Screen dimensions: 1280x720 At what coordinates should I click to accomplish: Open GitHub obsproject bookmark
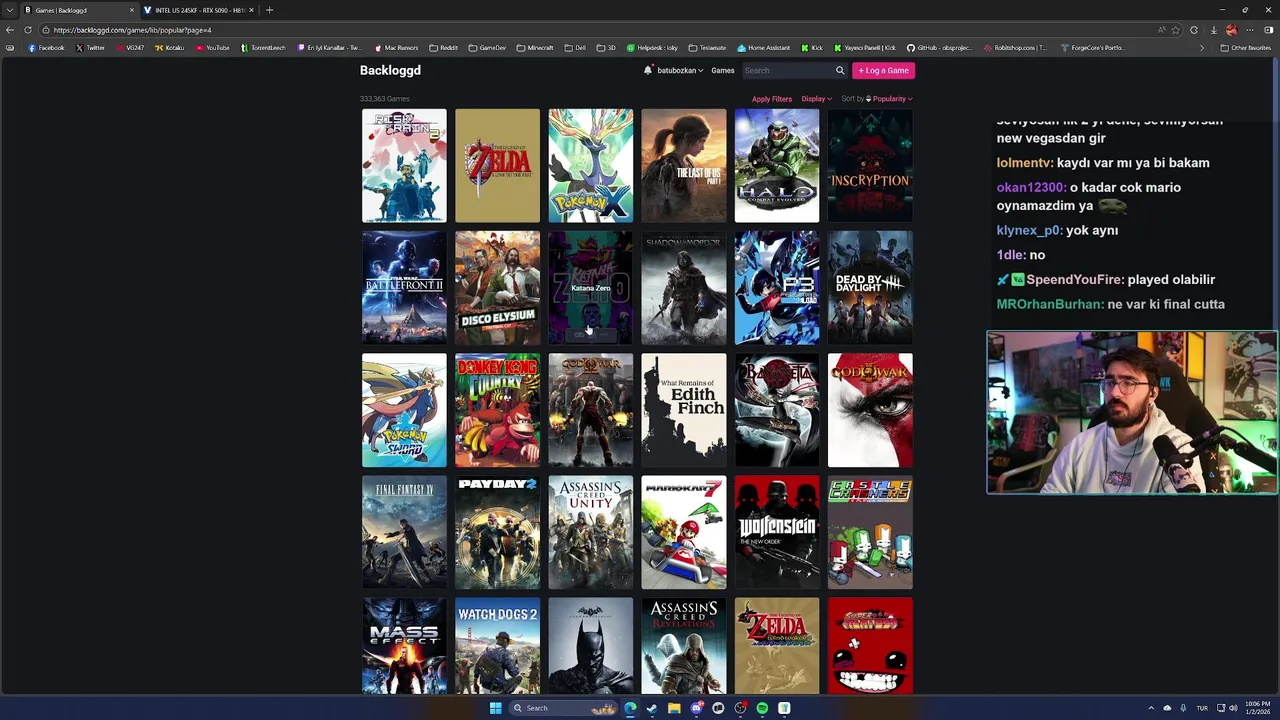(940, 47)
